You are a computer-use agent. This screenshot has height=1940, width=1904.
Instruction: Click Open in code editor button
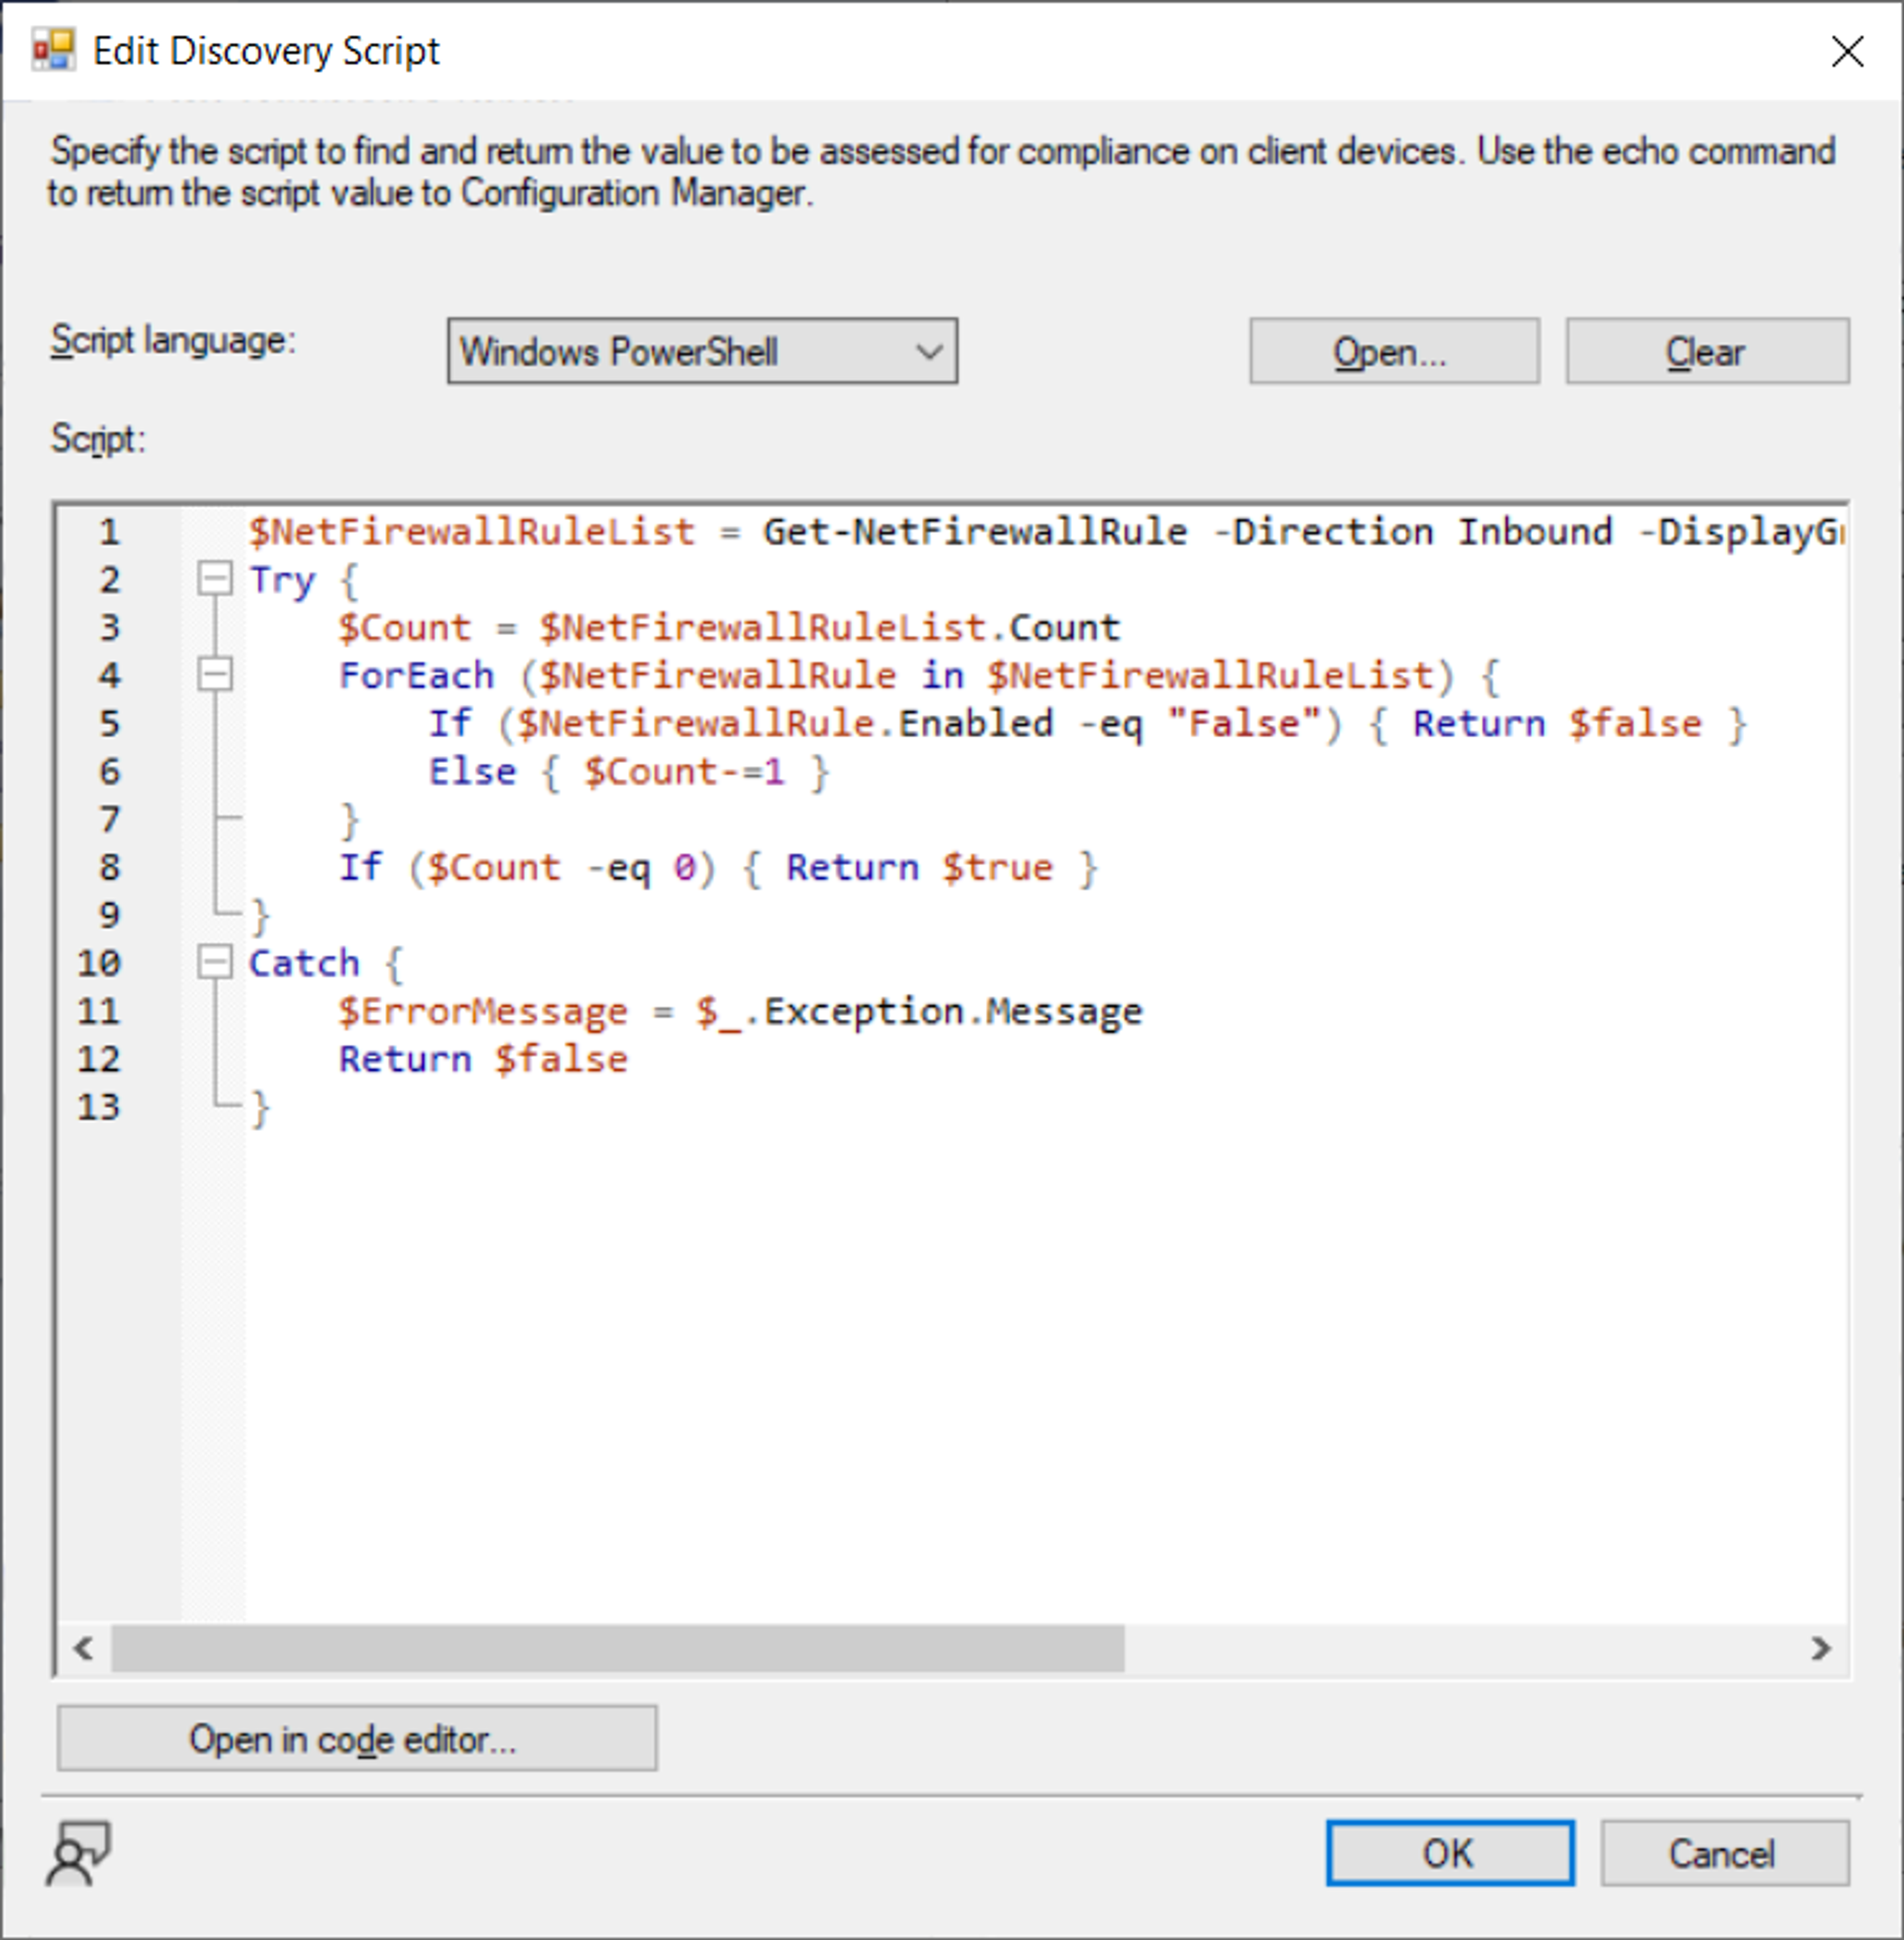pyautogui.click(x=357, y=1739)
